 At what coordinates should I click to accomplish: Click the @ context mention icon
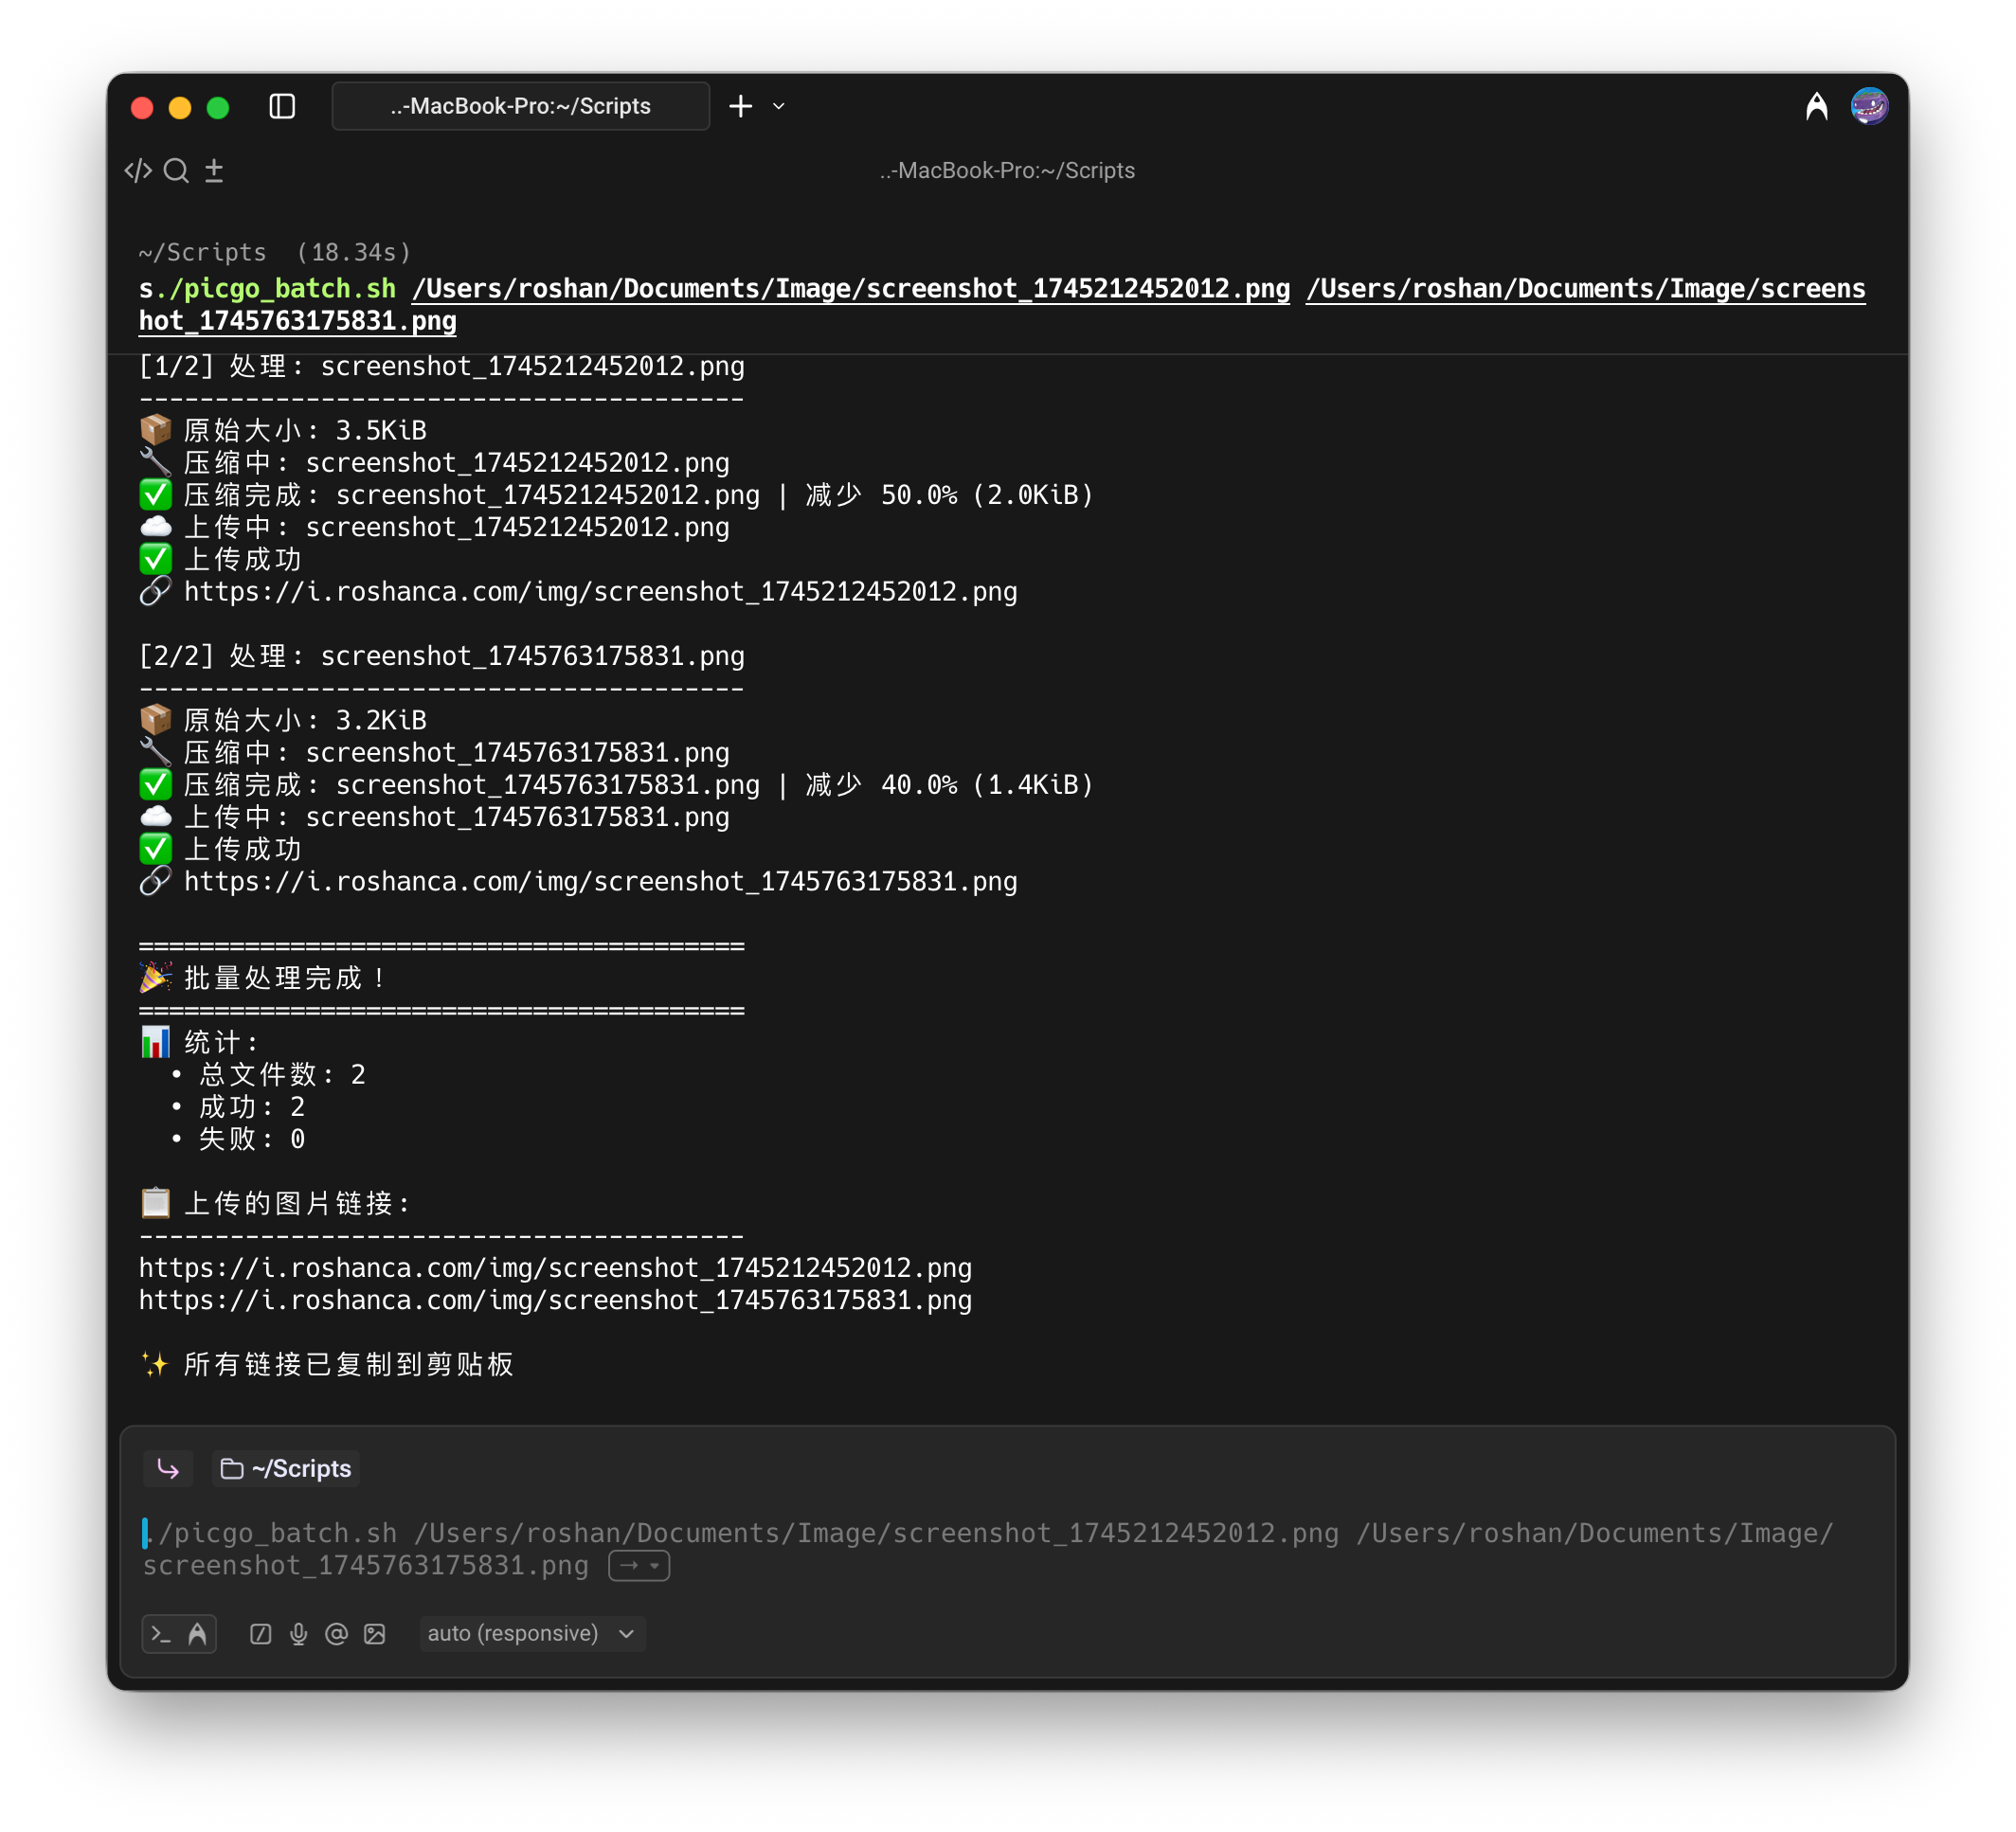pos(336,1634)
